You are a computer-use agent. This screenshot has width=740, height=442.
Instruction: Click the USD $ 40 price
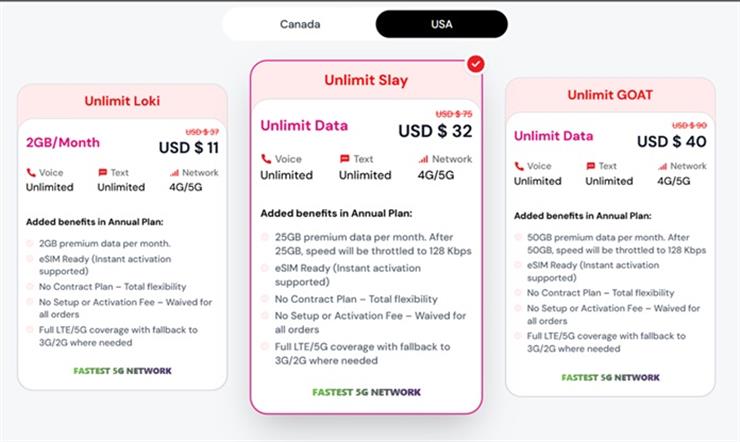(x=671, y=141)
